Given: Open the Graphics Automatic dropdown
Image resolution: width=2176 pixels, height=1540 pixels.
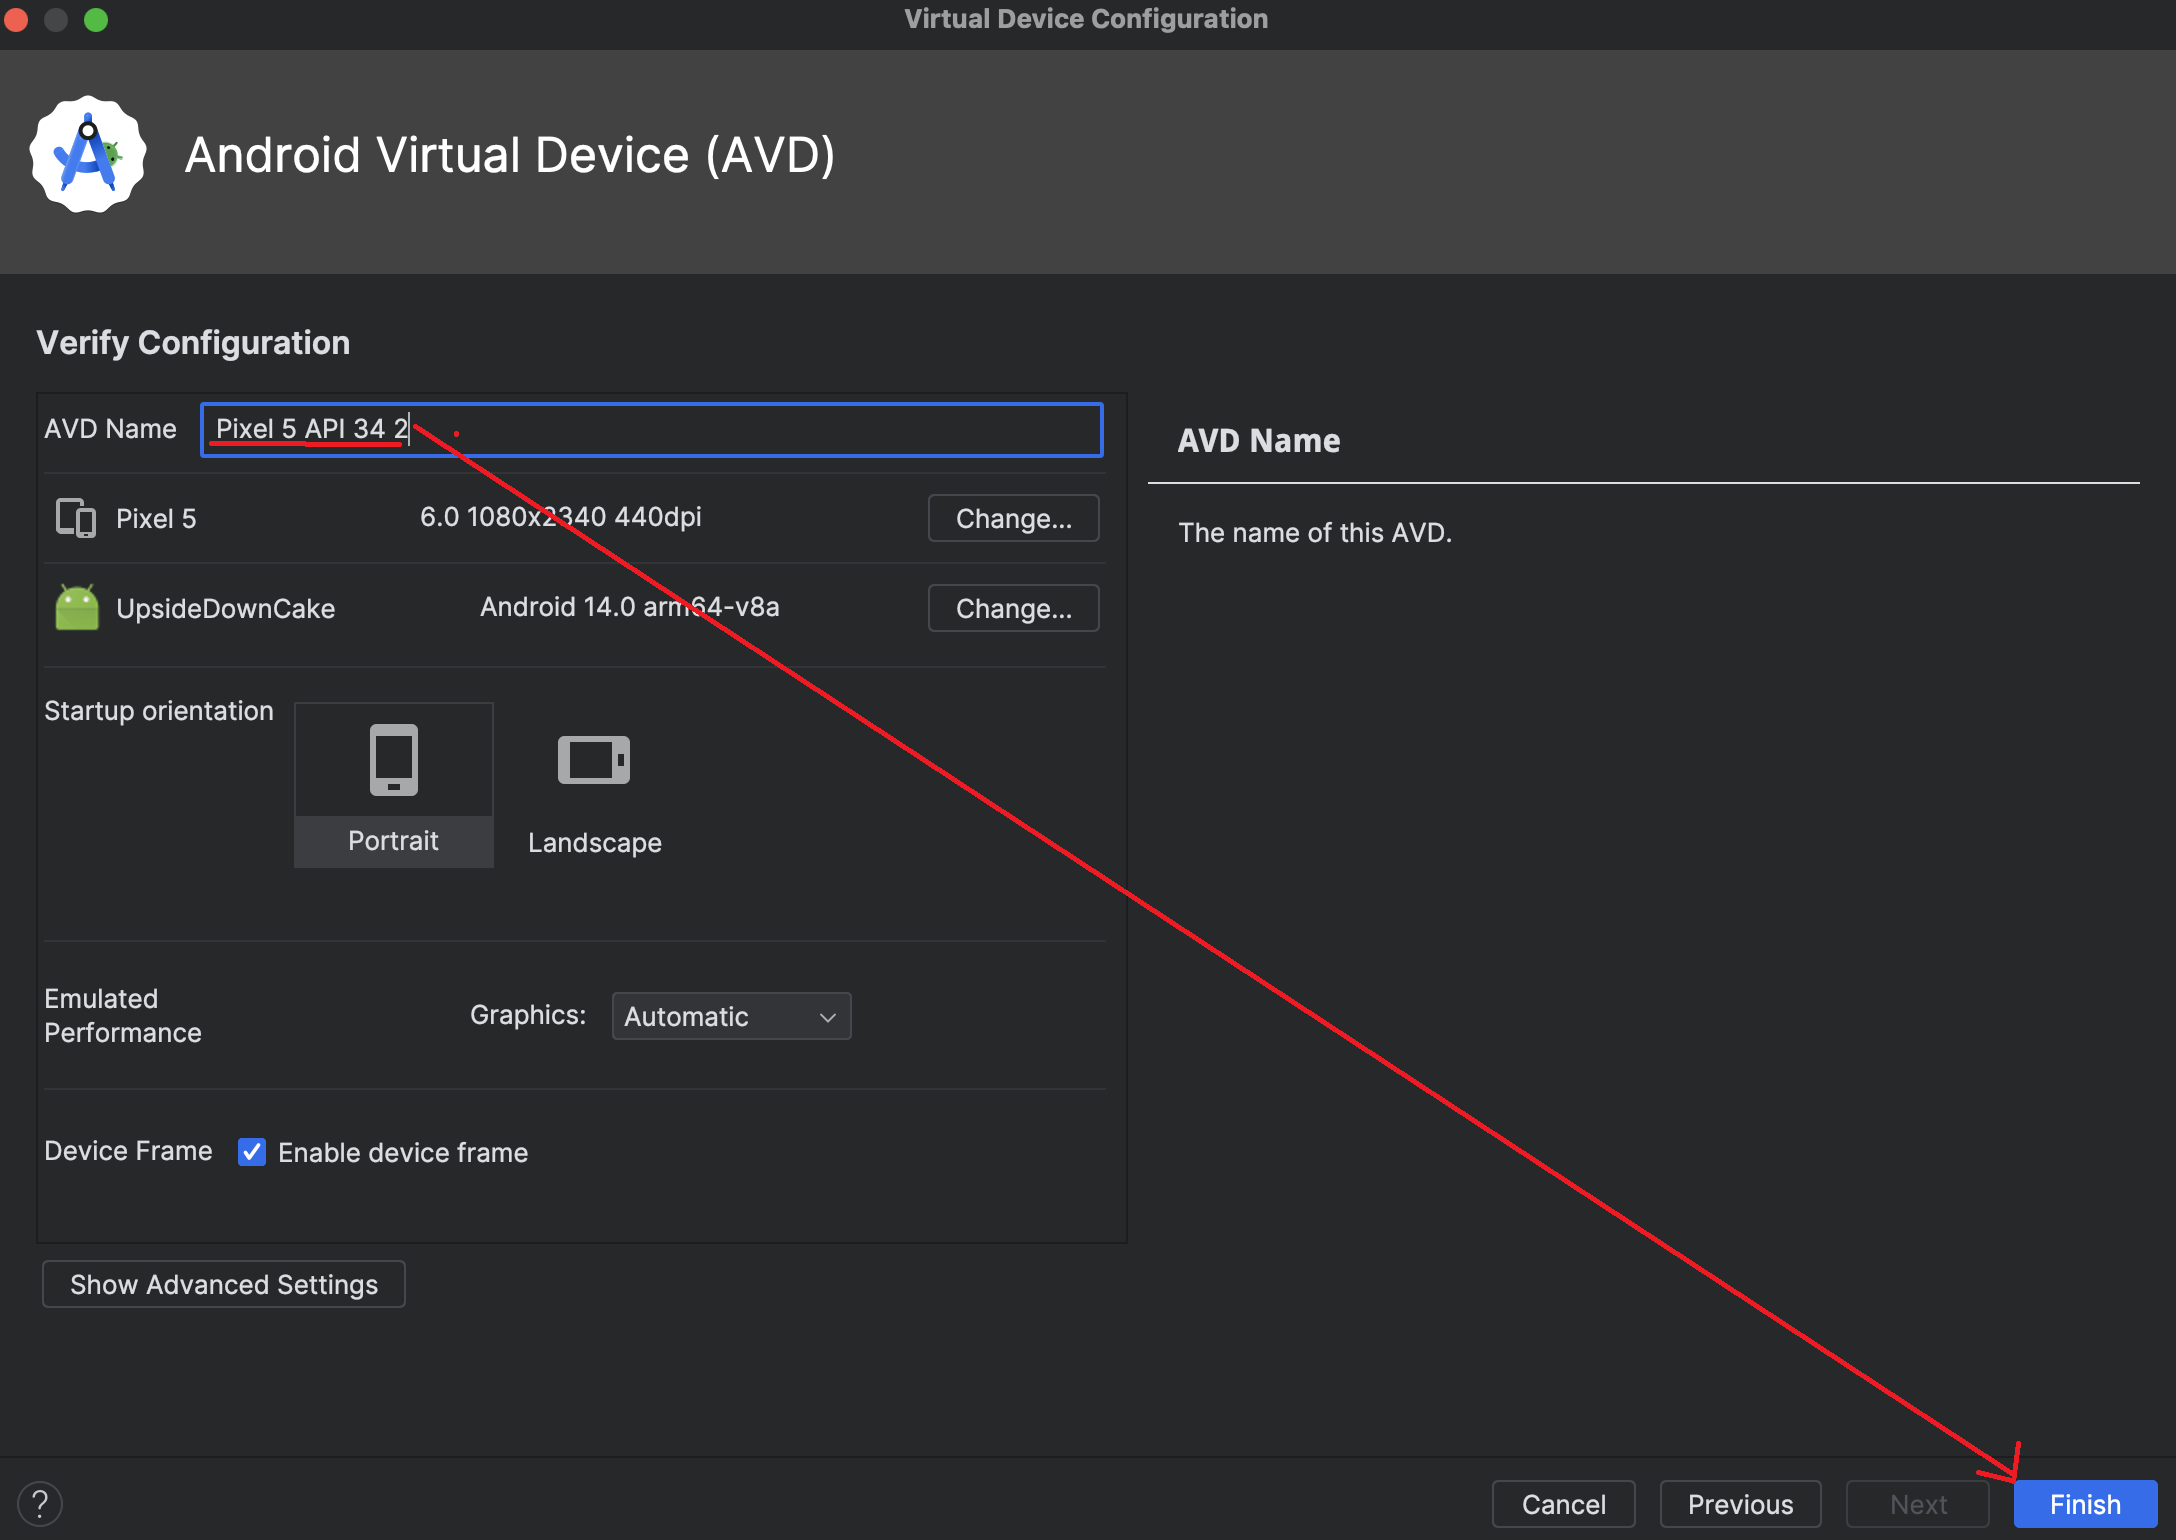Looking at the screenshot, I should click(730, 1016).
